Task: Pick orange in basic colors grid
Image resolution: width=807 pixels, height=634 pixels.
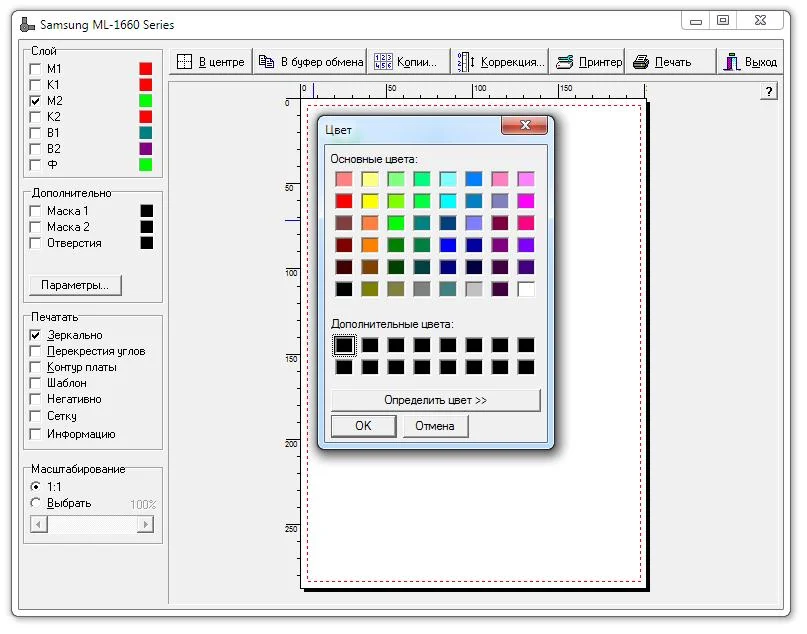Action: point(370,245)
